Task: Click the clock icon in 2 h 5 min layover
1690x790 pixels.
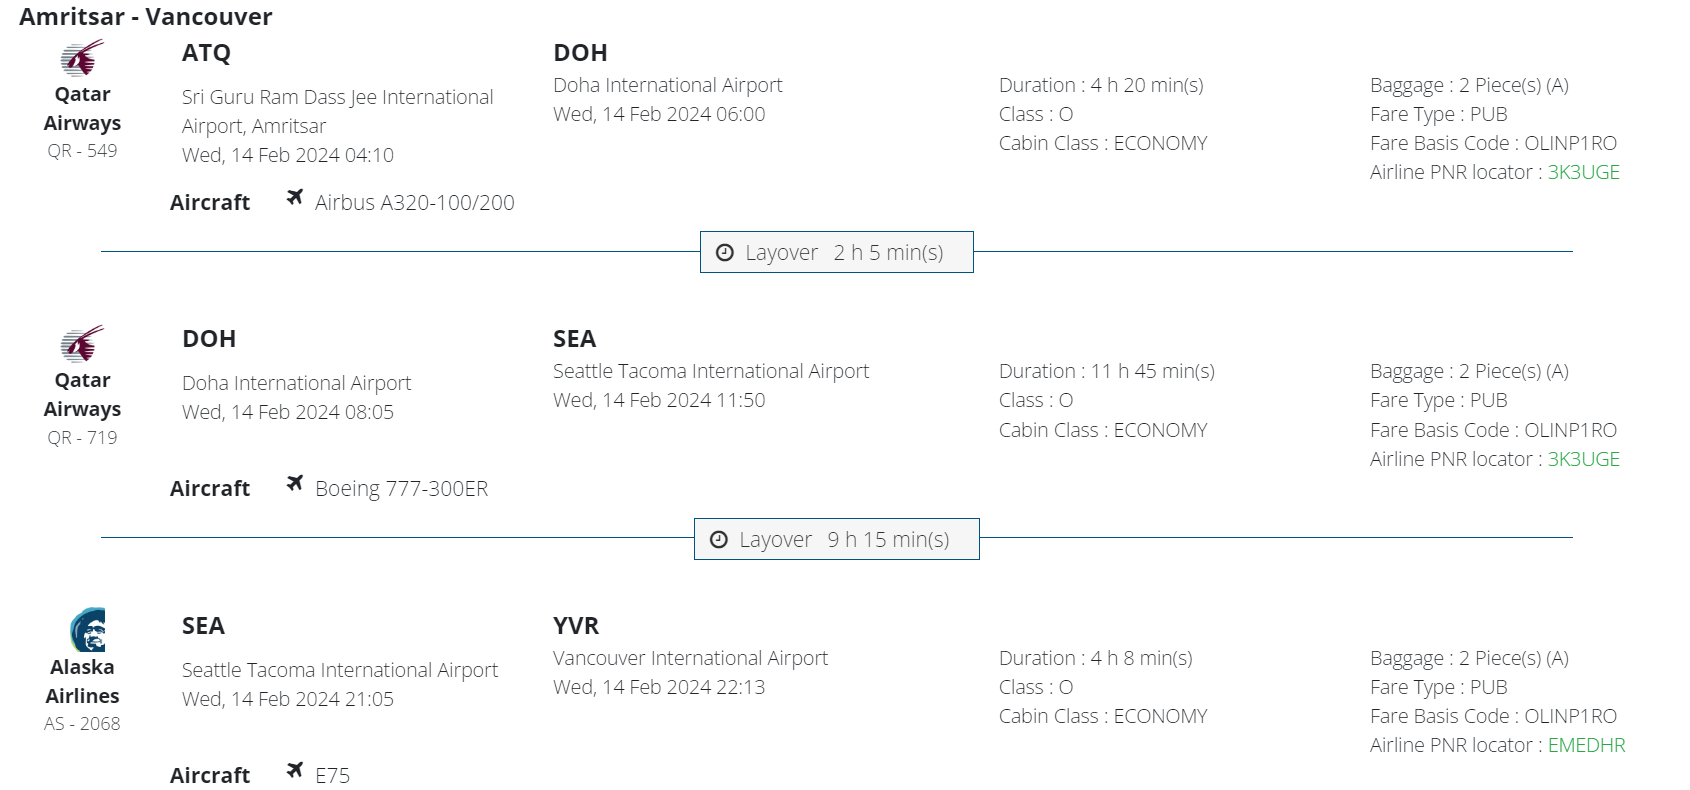Action: (725, 253)
